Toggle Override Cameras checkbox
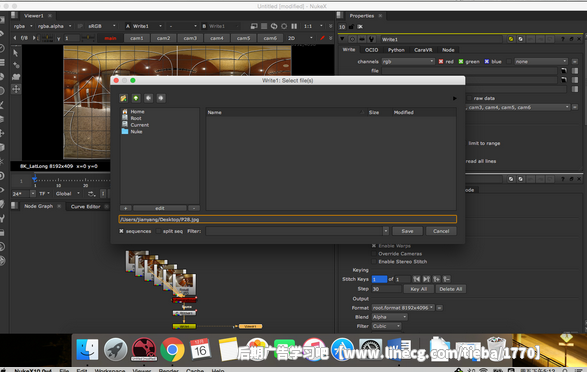The height and width of the screenshot is (372, 587). click(x=374, y=254)
